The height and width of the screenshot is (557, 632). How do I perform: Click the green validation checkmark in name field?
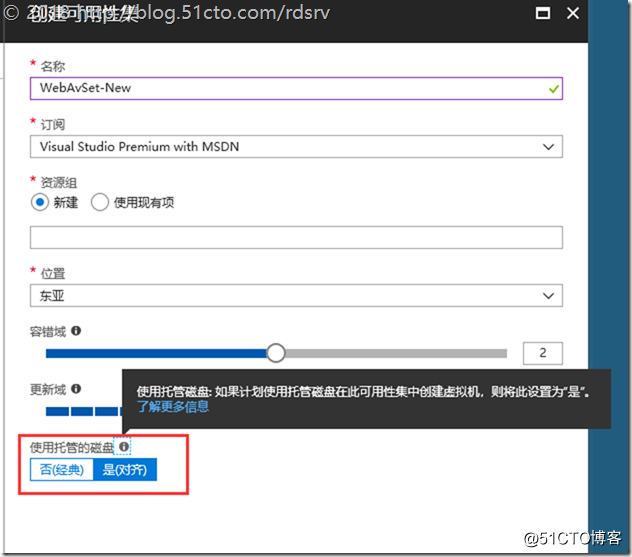pyautogui.click(x=554, y=89)
